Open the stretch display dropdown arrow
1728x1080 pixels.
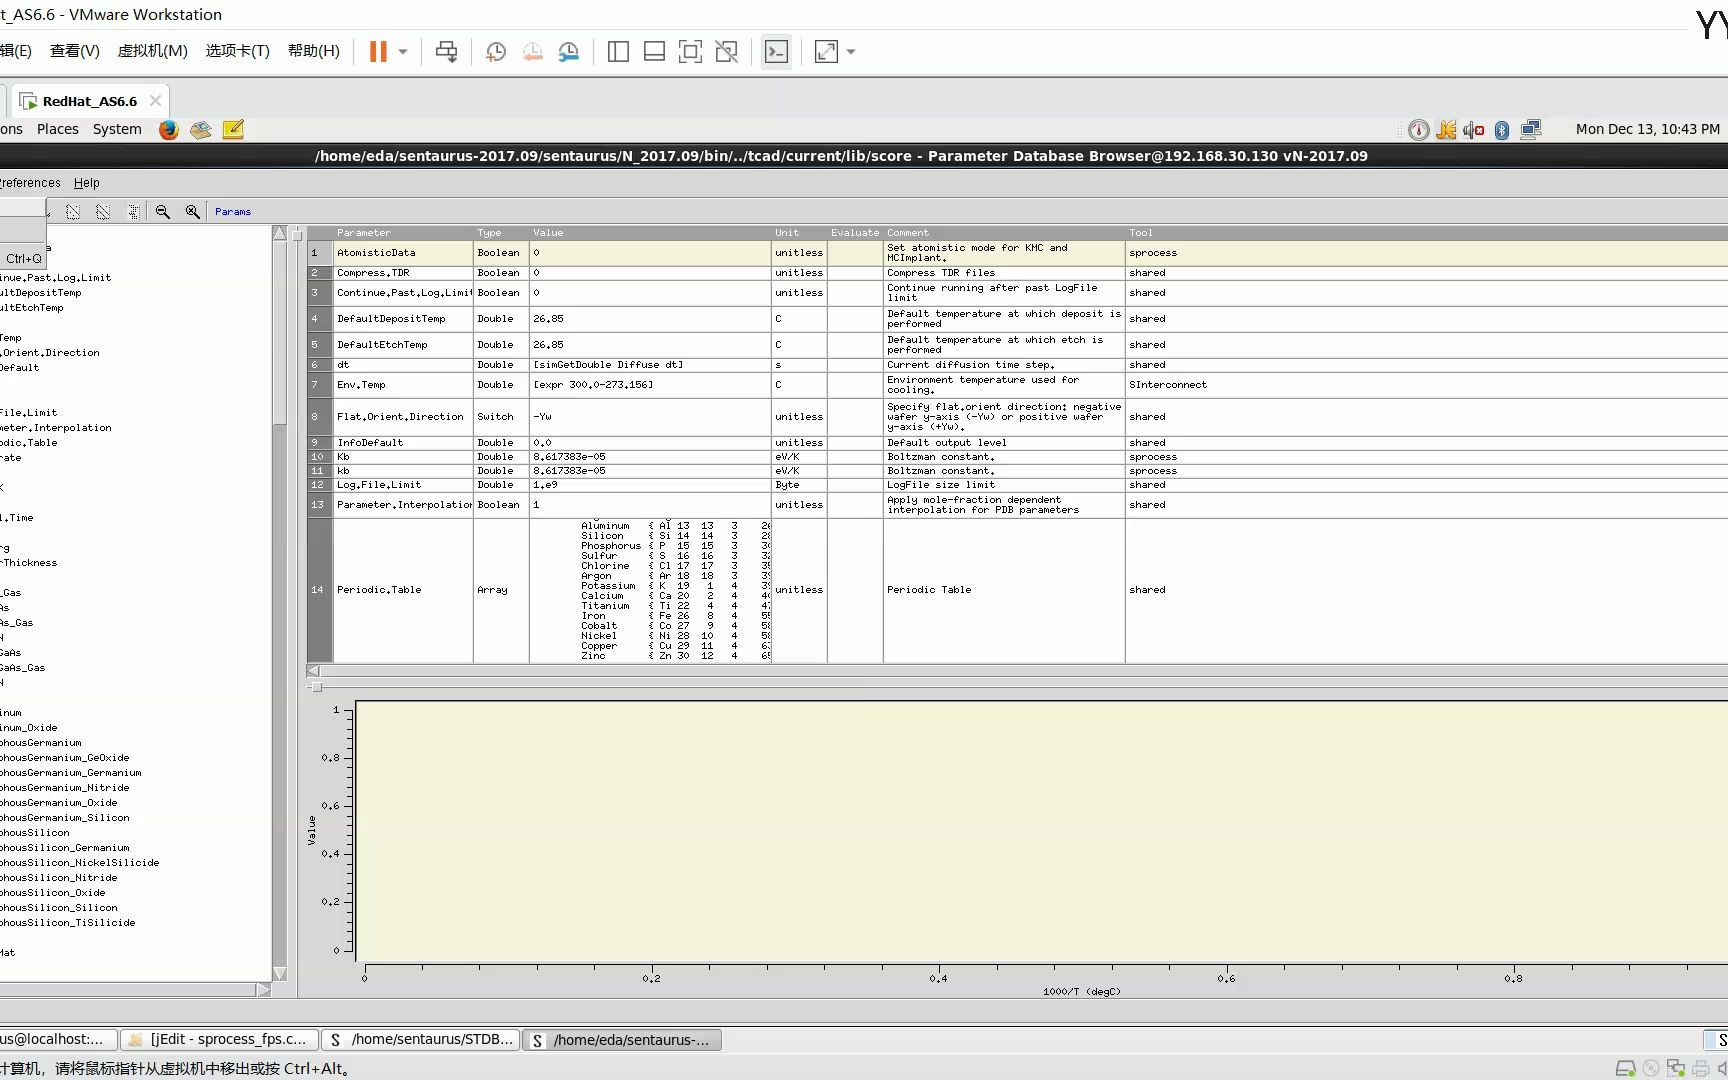tap(851, 52)
